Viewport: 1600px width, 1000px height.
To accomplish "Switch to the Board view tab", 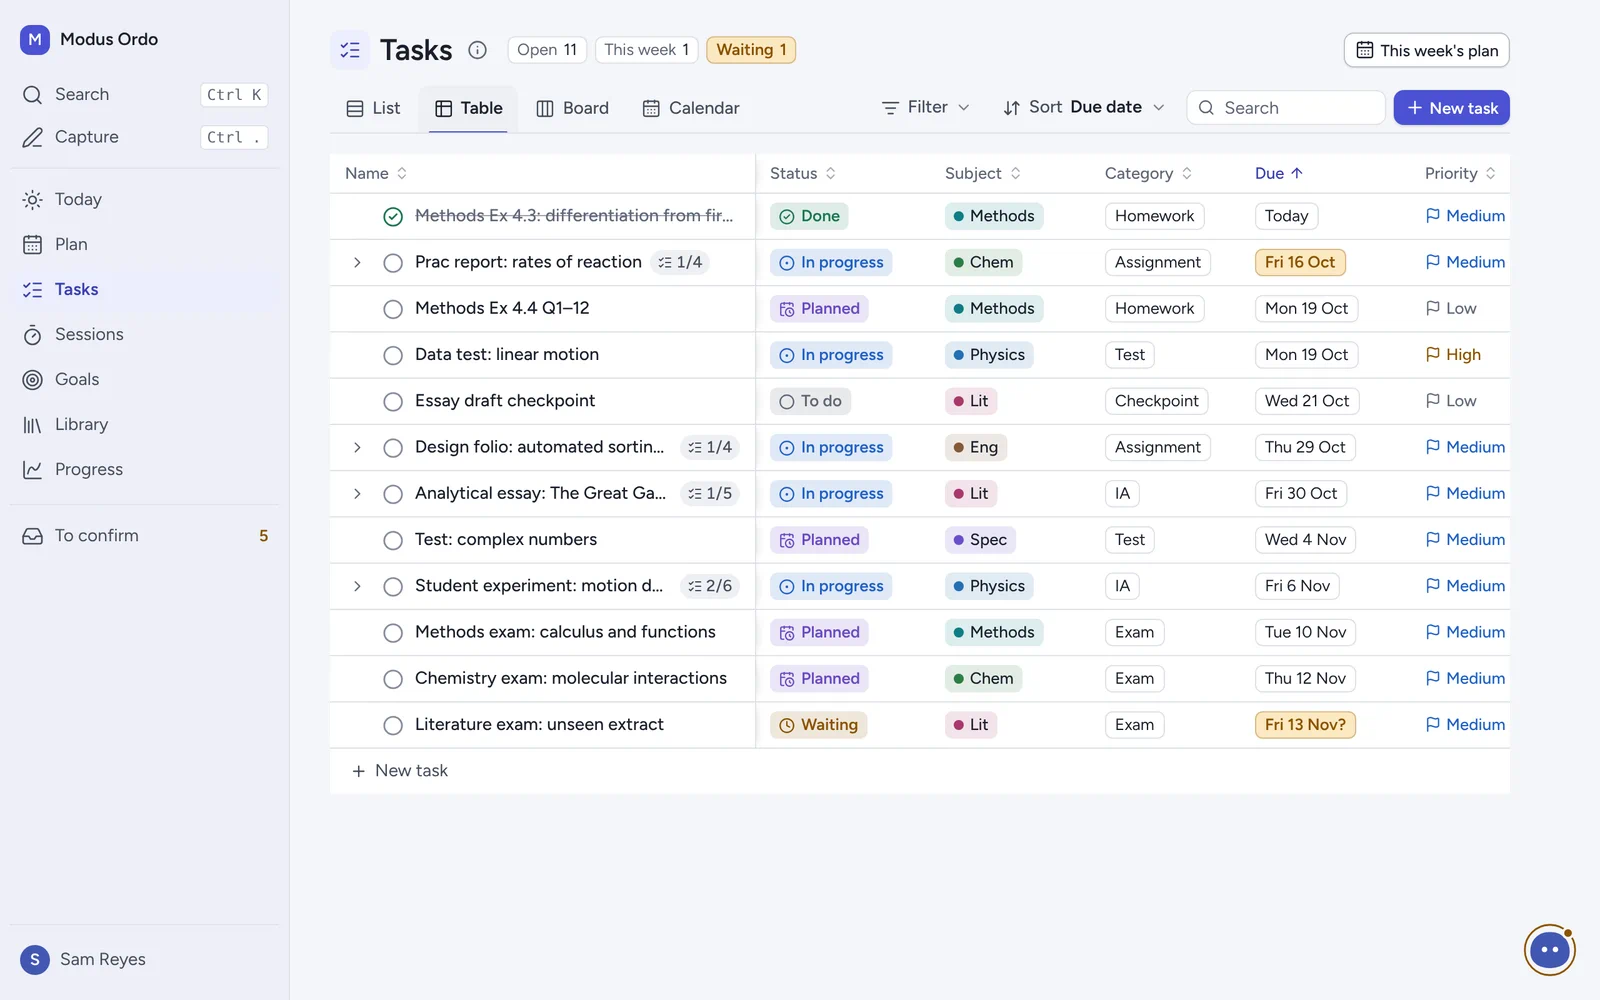I will (573, 108).
